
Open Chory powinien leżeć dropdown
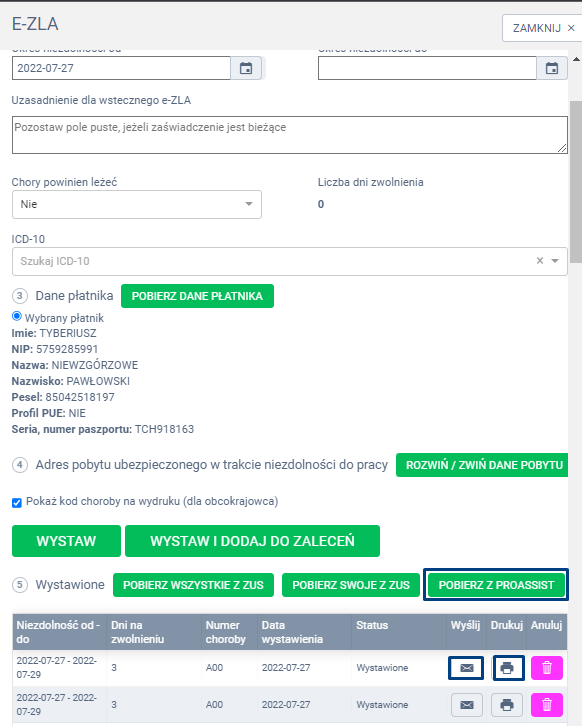pyautogui.click(x=137, y=204)
